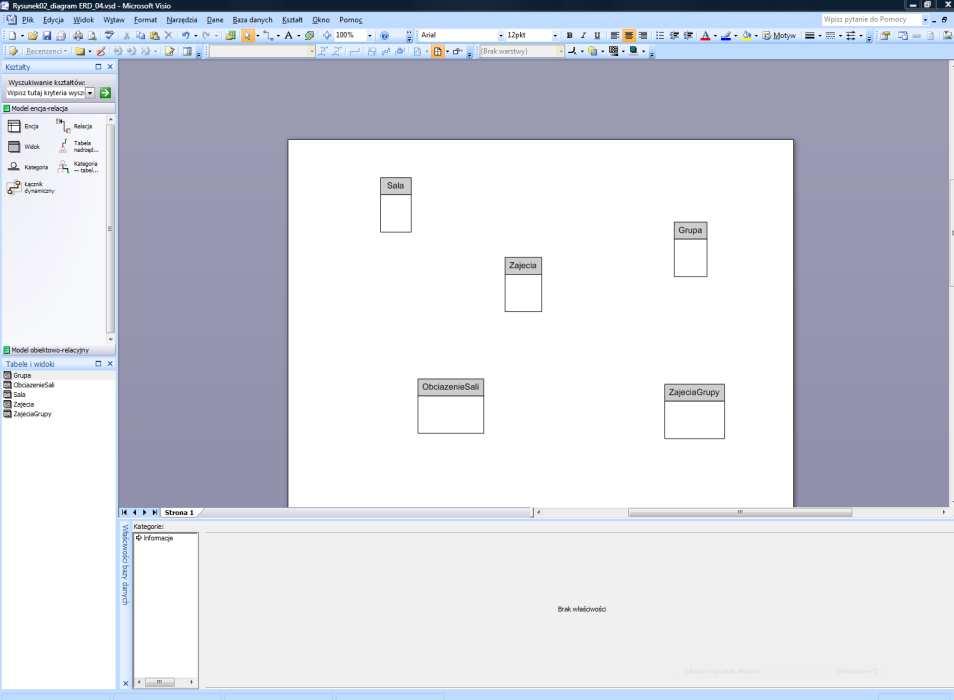Pick the Relacja shape in the stencil
954x700 pixels.
(x=75, y=126)
